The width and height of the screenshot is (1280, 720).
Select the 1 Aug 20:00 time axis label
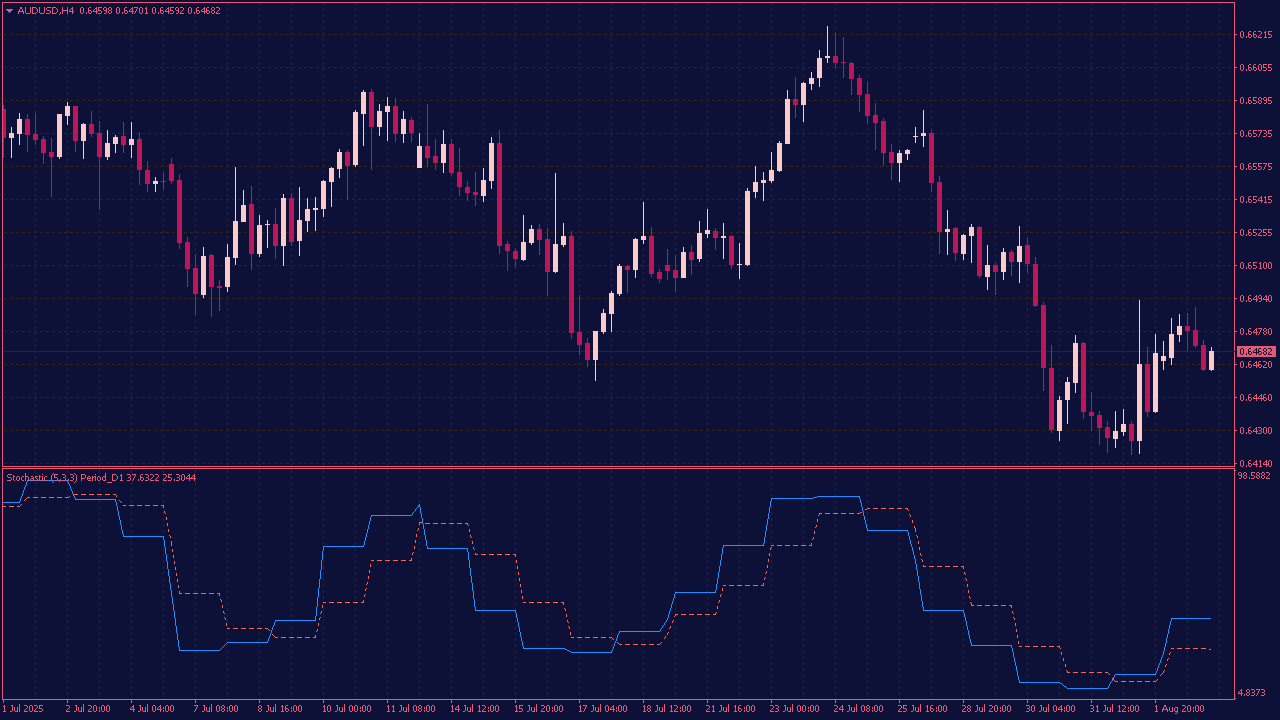1179,709
